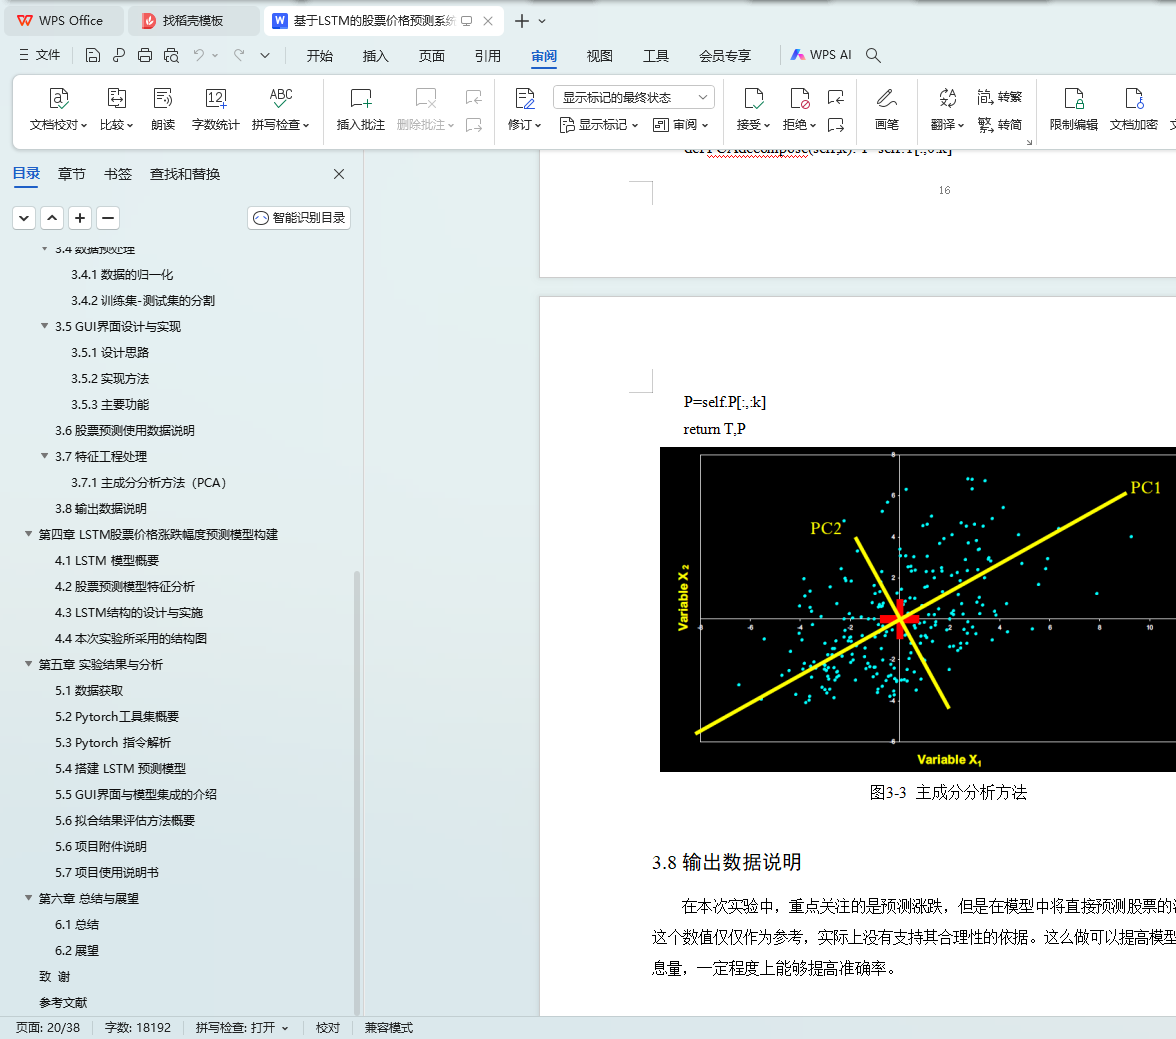Jump to 参考文献 in outline
This screenshot has height=1039, width=1176.
click(63, 1002)
